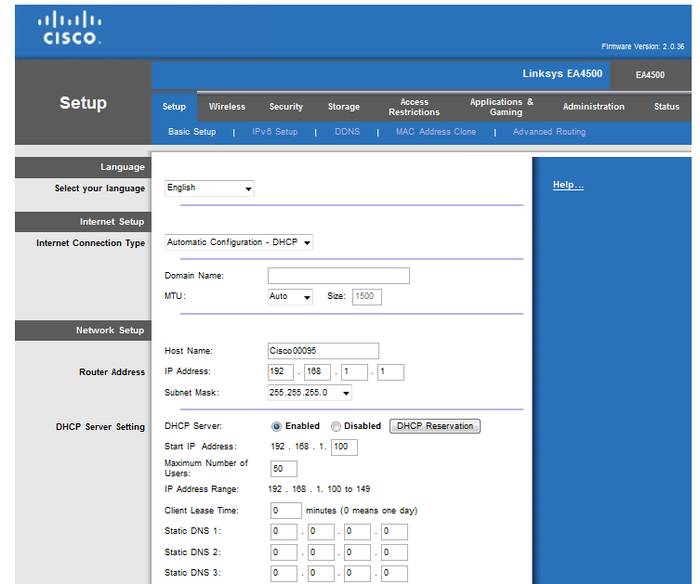Open the Administration tab

(x=593, y=107)
